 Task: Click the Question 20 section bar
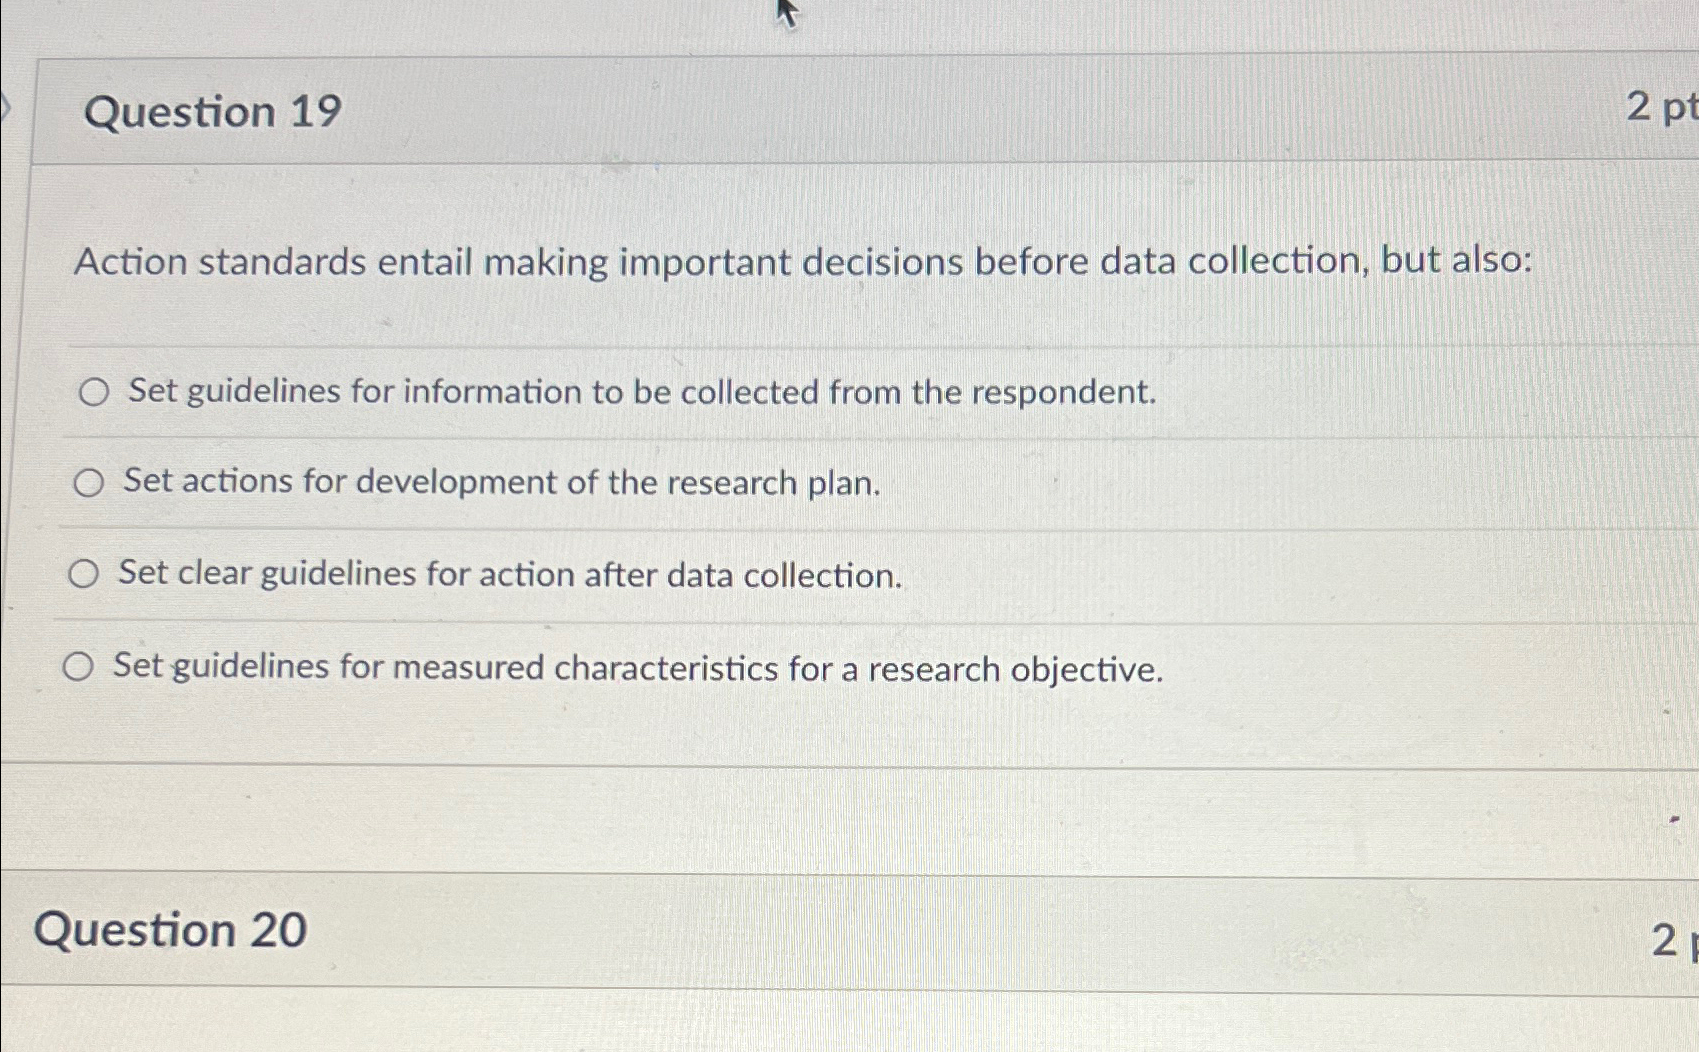coord(800,931)
